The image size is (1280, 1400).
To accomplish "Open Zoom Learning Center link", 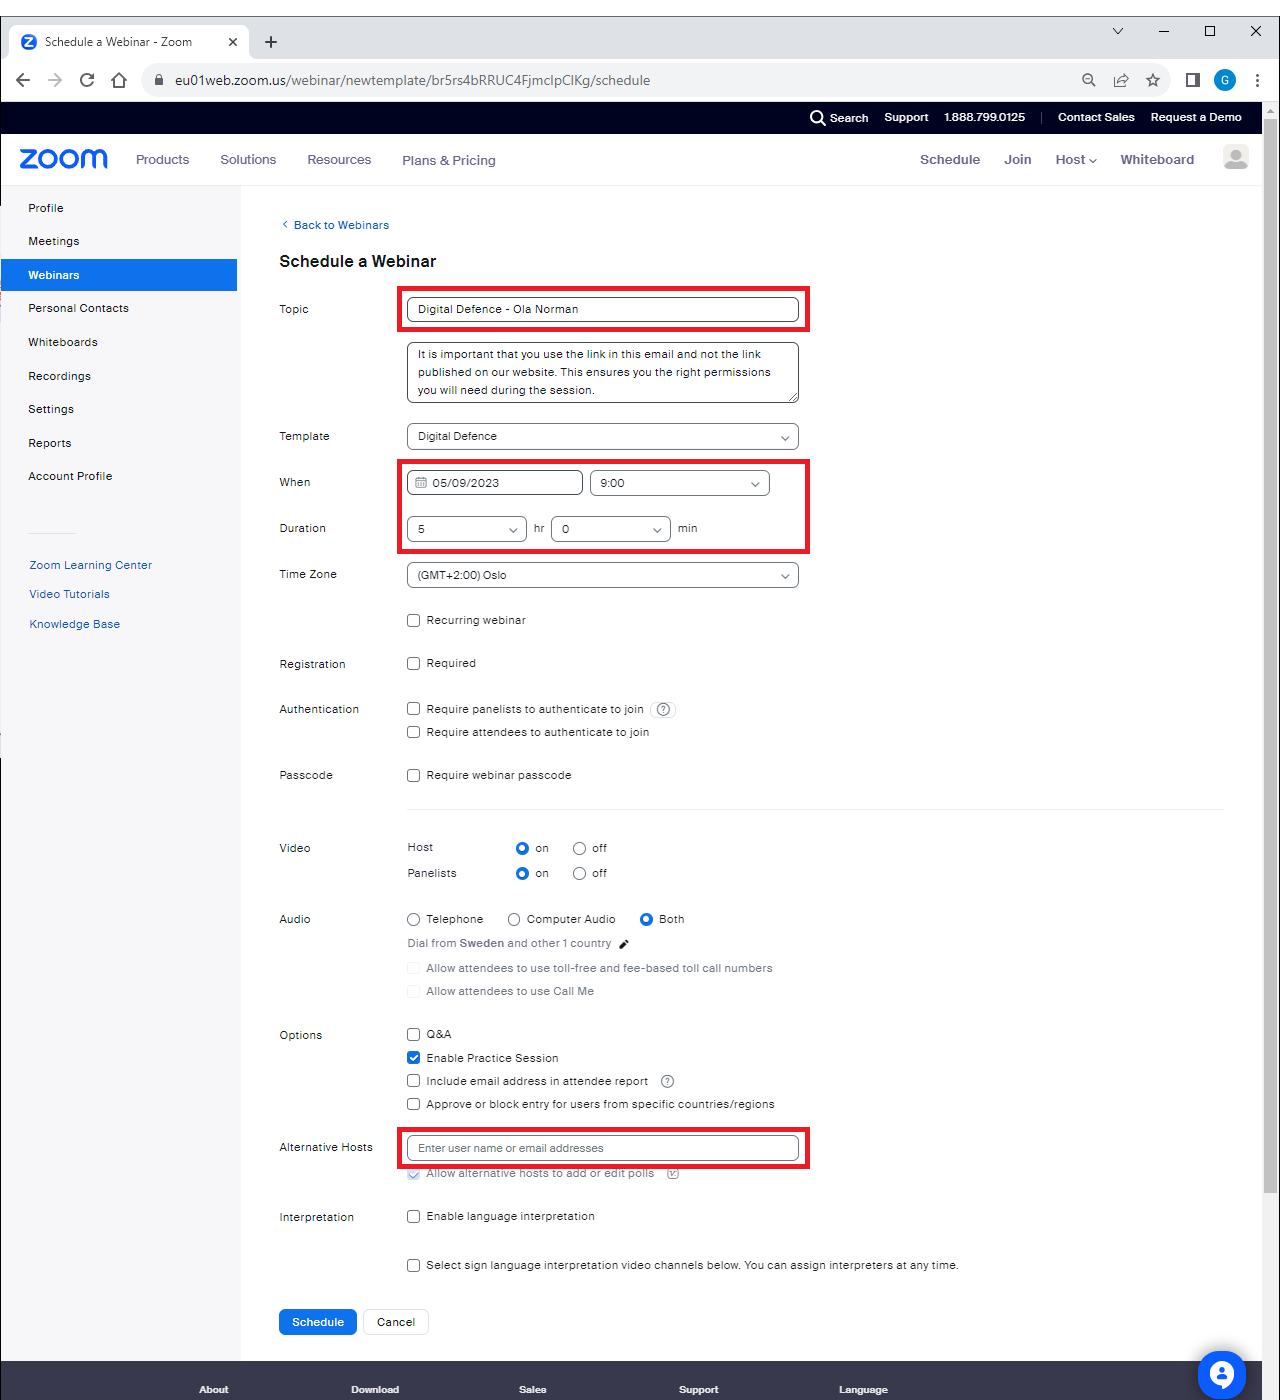I will (91, 566).
